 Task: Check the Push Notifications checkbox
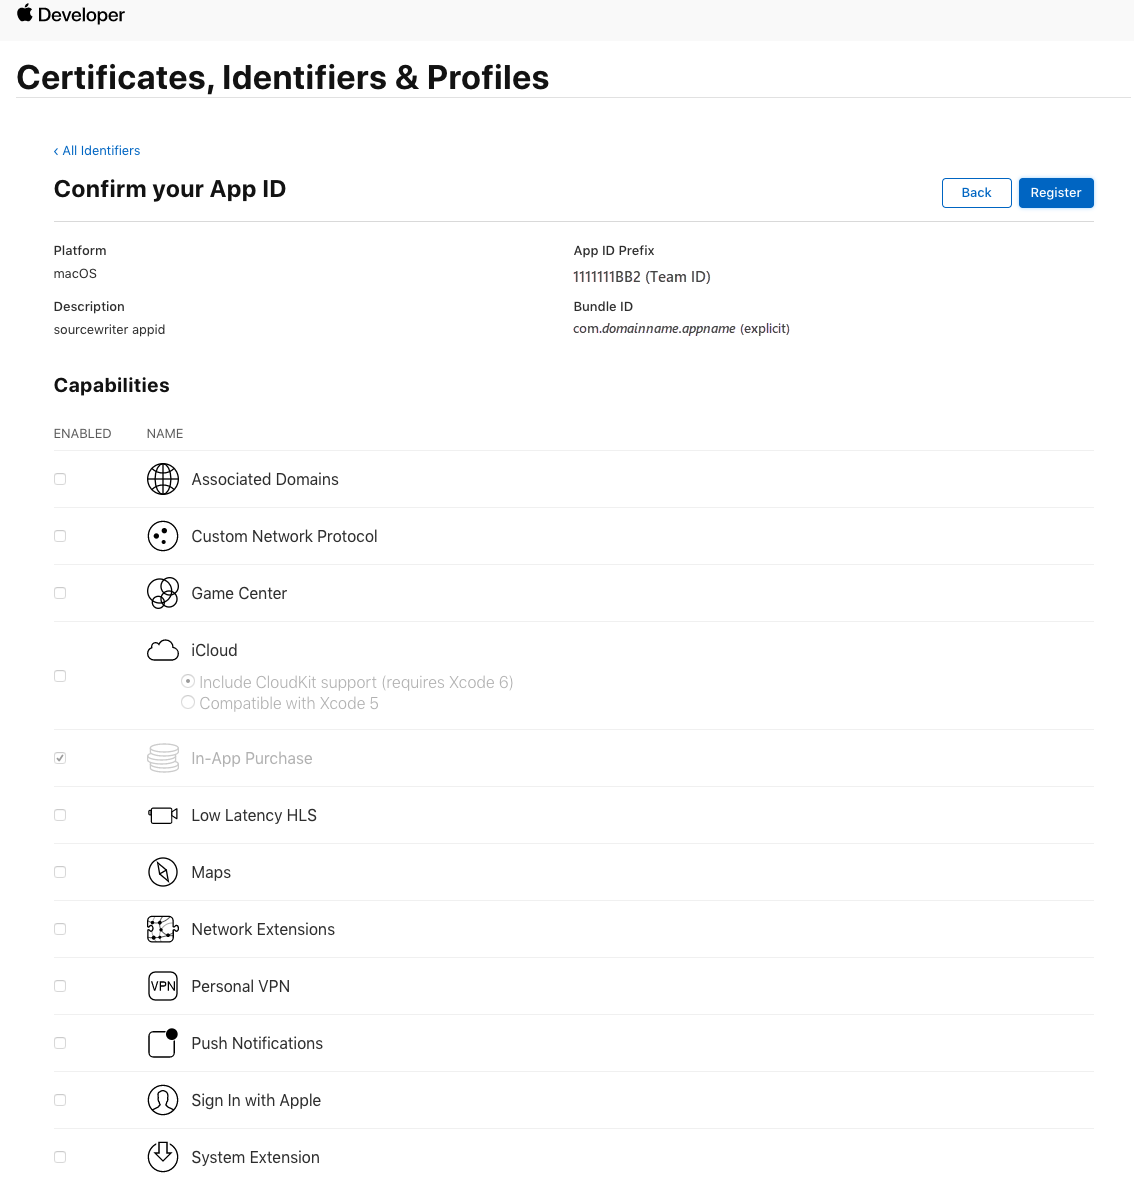click(60, 1043)
